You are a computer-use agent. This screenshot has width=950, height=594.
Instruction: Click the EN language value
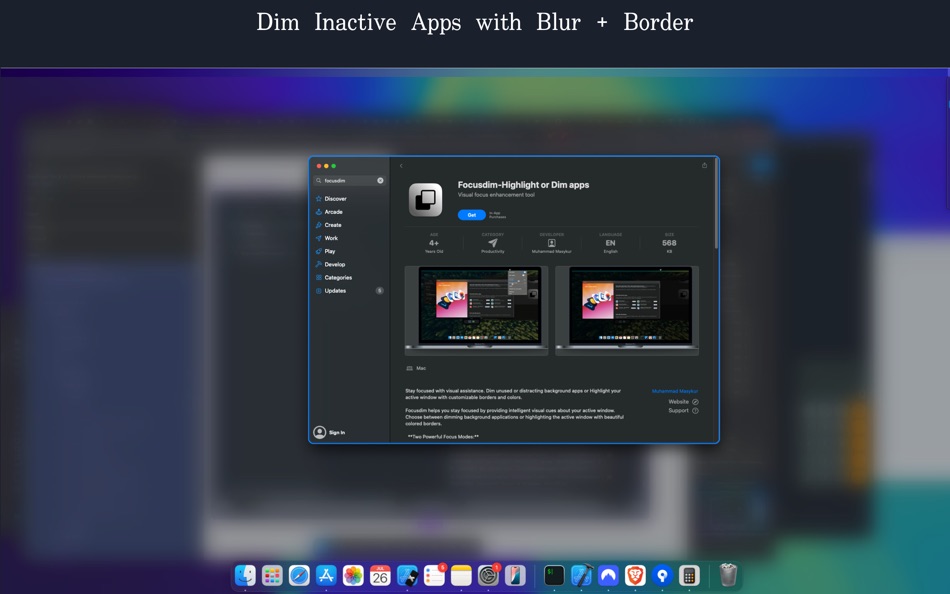click(x=610, y=243)
